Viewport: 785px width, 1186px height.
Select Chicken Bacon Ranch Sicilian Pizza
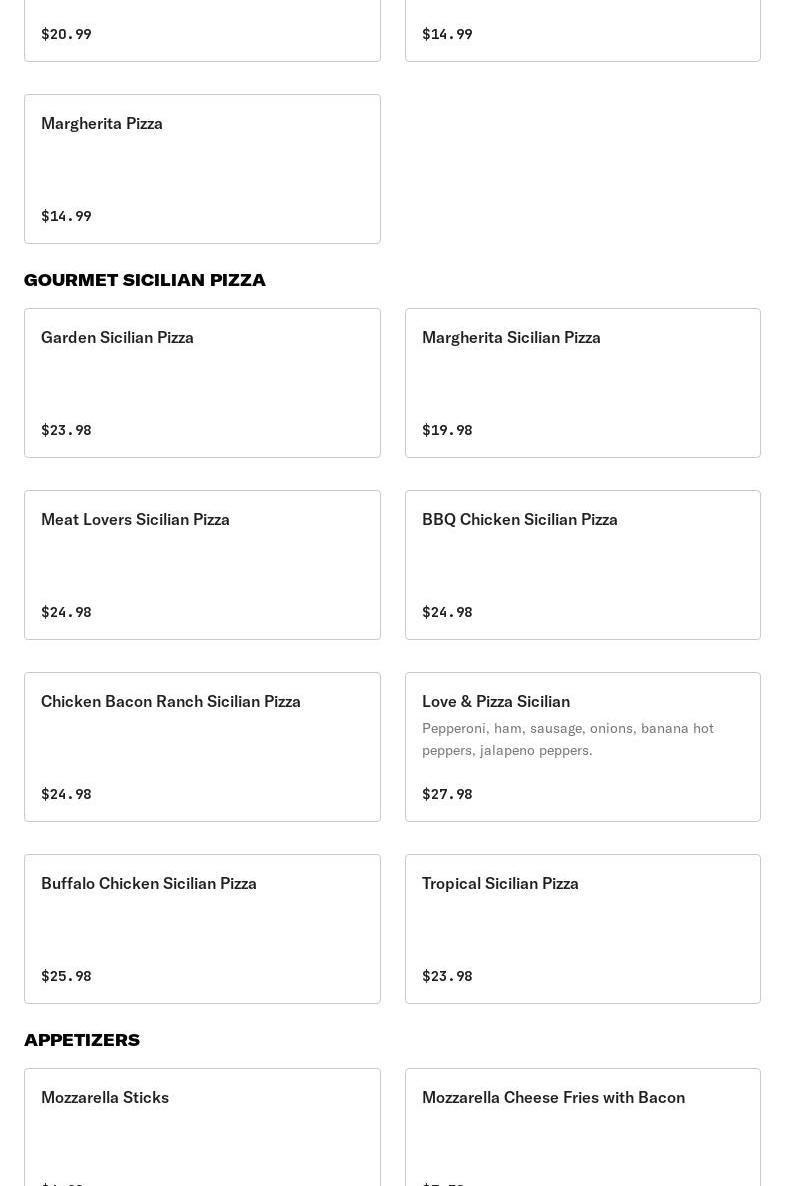tap(202, 746)
